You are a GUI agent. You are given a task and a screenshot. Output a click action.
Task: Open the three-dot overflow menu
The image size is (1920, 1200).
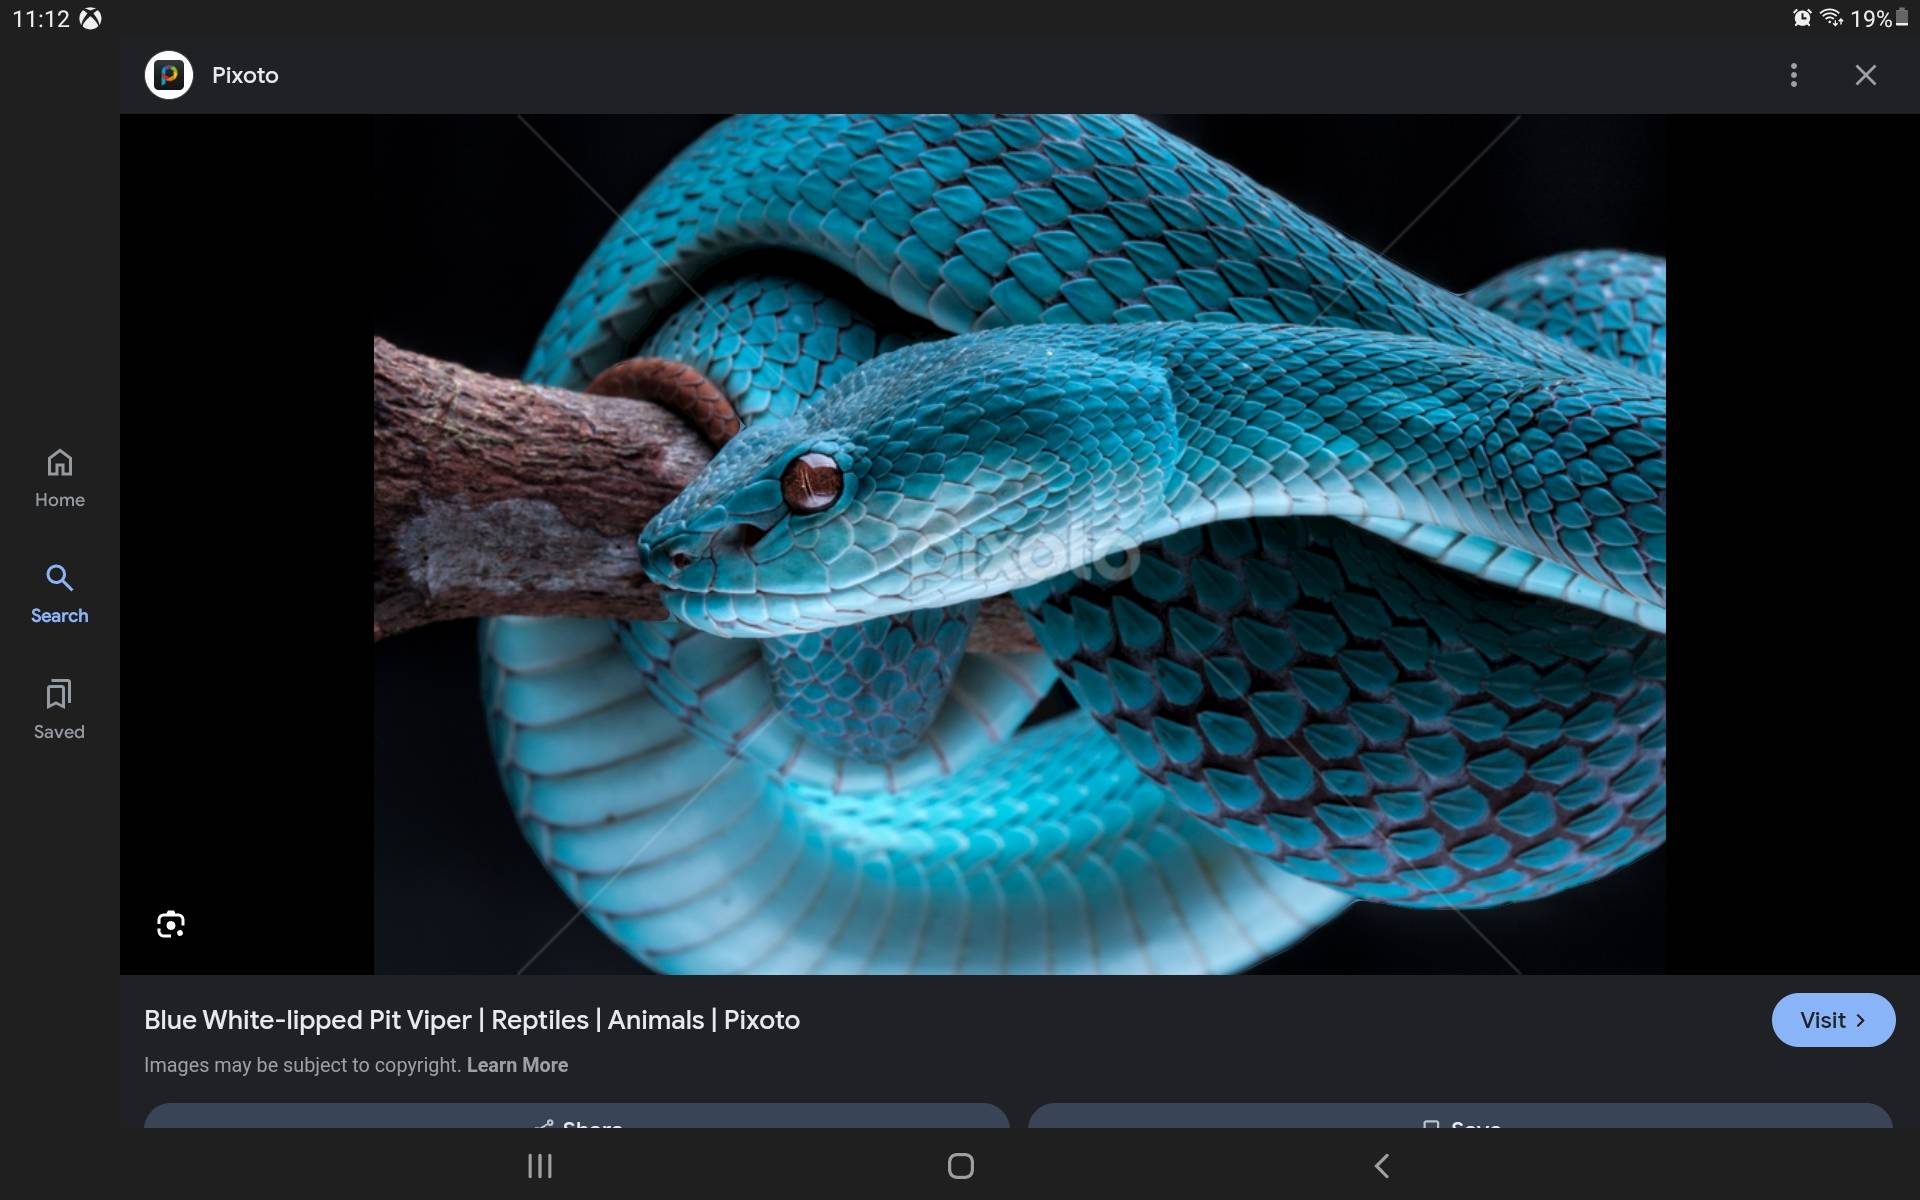tap(1793, 75)
